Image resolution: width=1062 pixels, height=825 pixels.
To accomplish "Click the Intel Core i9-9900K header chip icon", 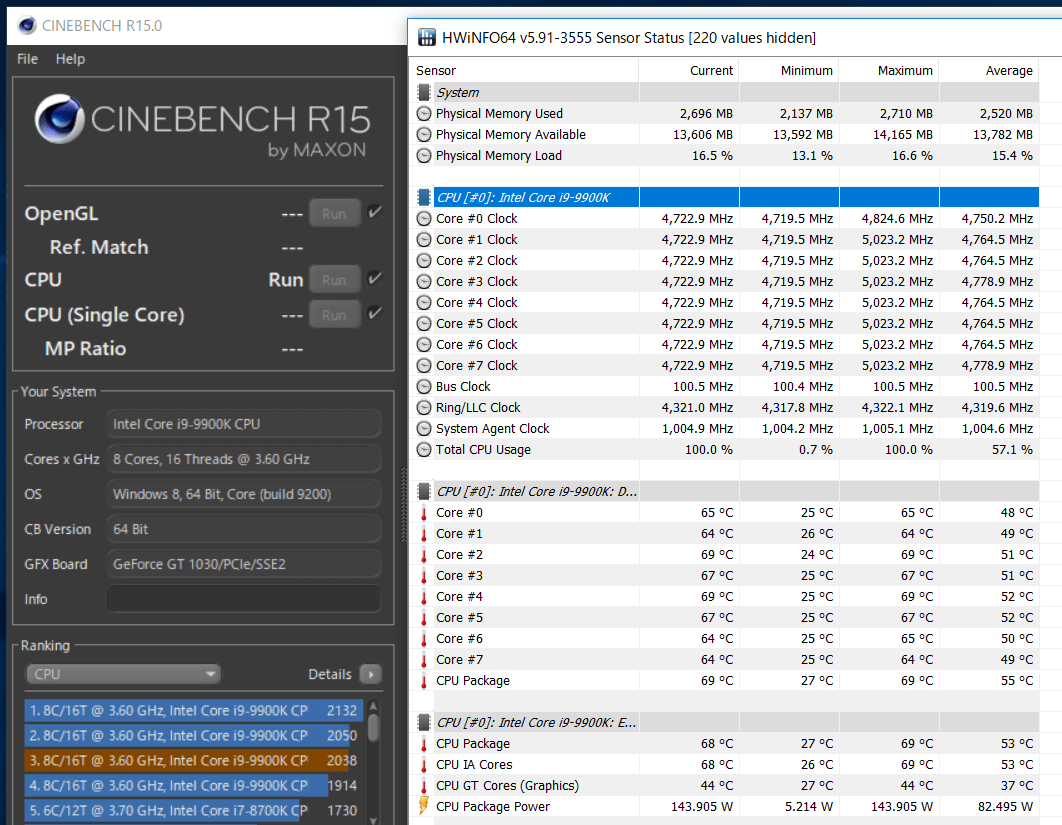I will pos(424,197).
